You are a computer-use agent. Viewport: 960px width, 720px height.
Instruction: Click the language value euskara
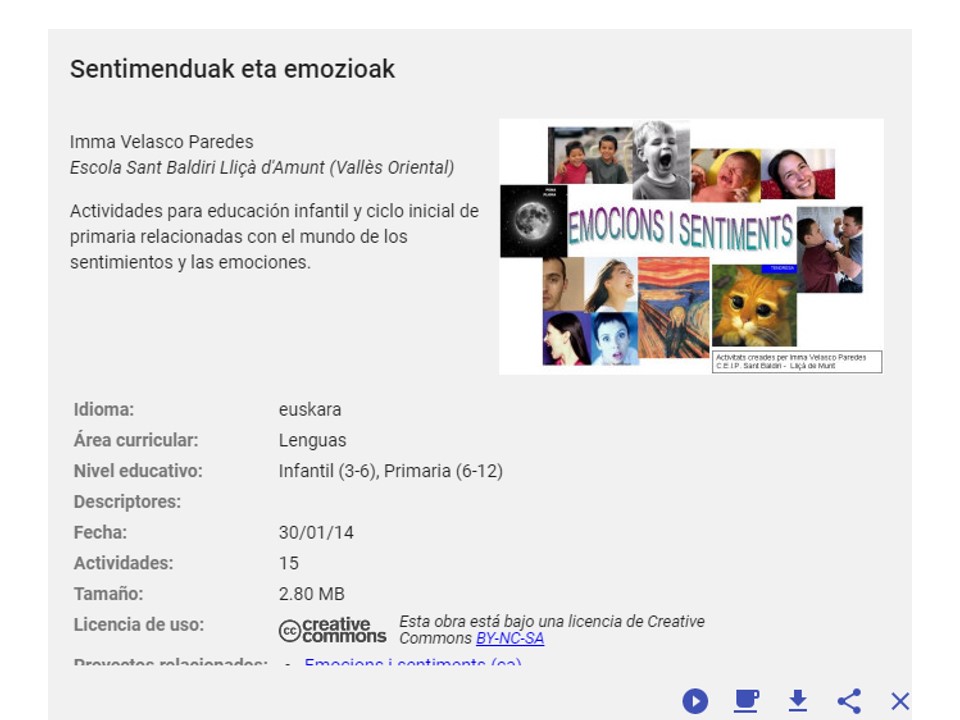310,409
